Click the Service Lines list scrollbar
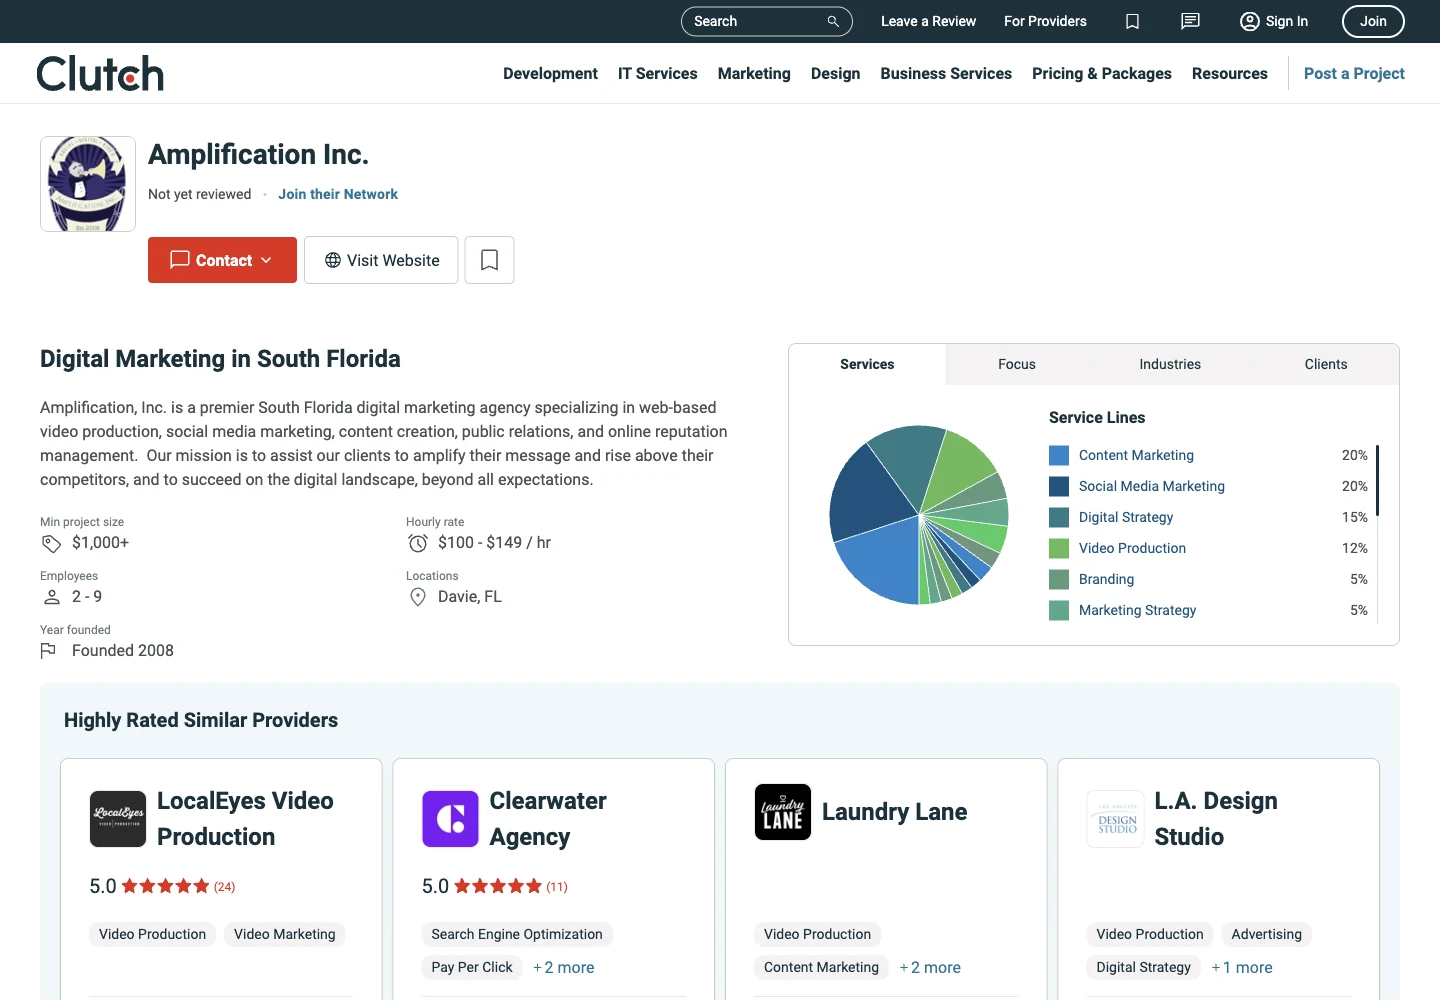 1377,481
